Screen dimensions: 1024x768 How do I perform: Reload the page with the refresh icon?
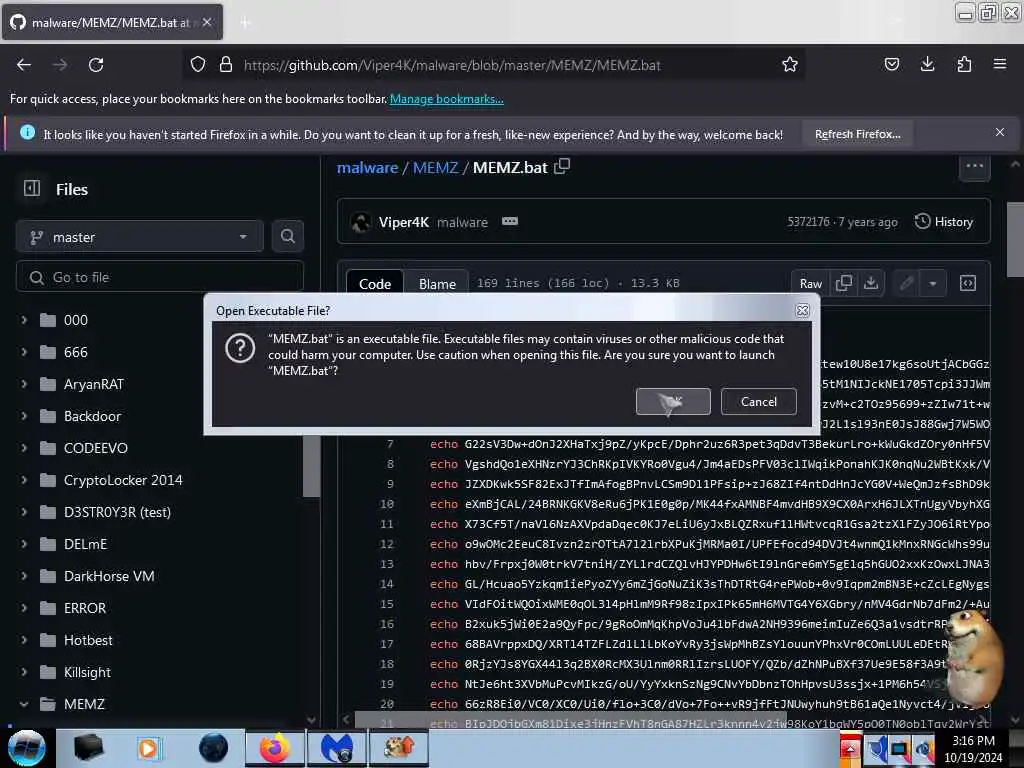tap(96, 65)
